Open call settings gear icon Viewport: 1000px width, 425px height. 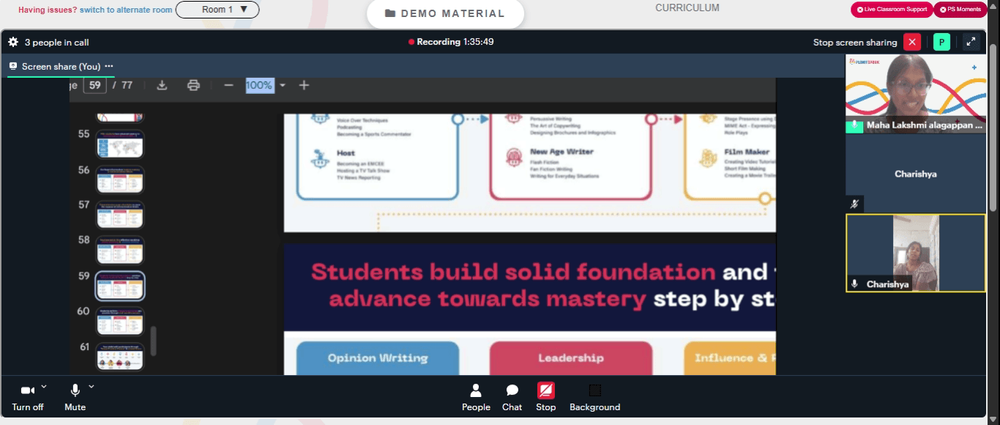[x=13, y=42]
